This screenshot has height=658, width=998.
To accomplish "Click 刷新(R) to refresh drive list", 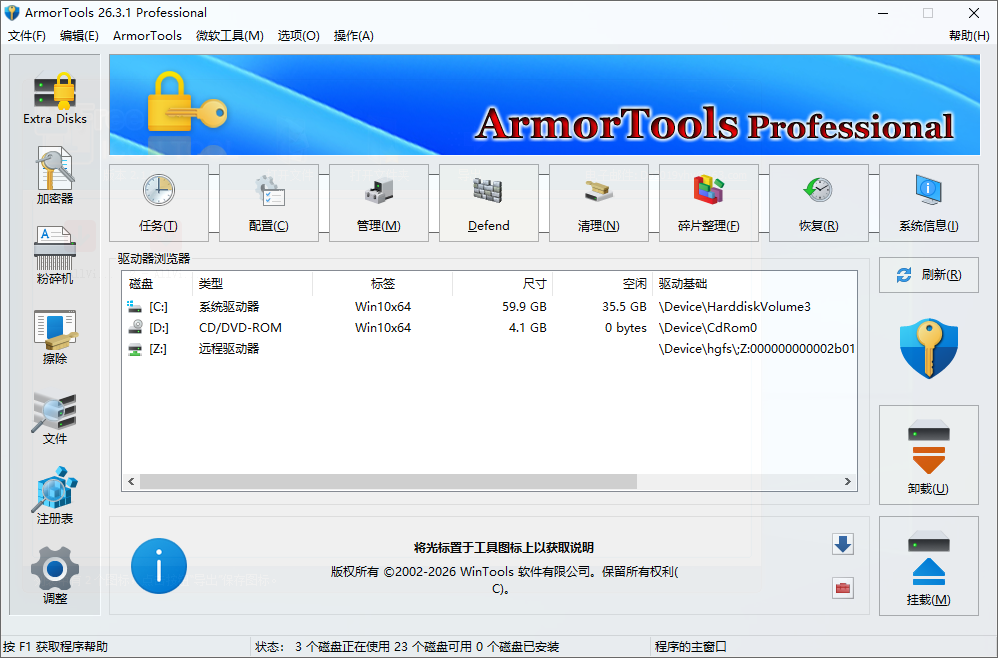I will (928, 274).
